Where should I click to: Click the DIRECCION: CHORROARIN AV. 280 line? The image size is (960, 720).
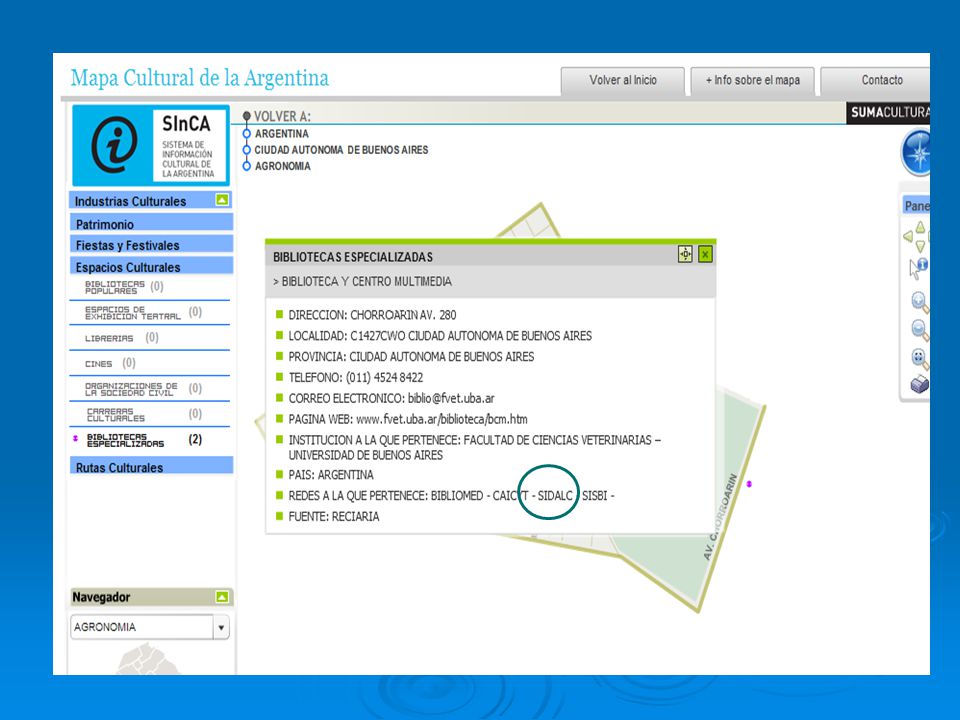click(372, 315)
